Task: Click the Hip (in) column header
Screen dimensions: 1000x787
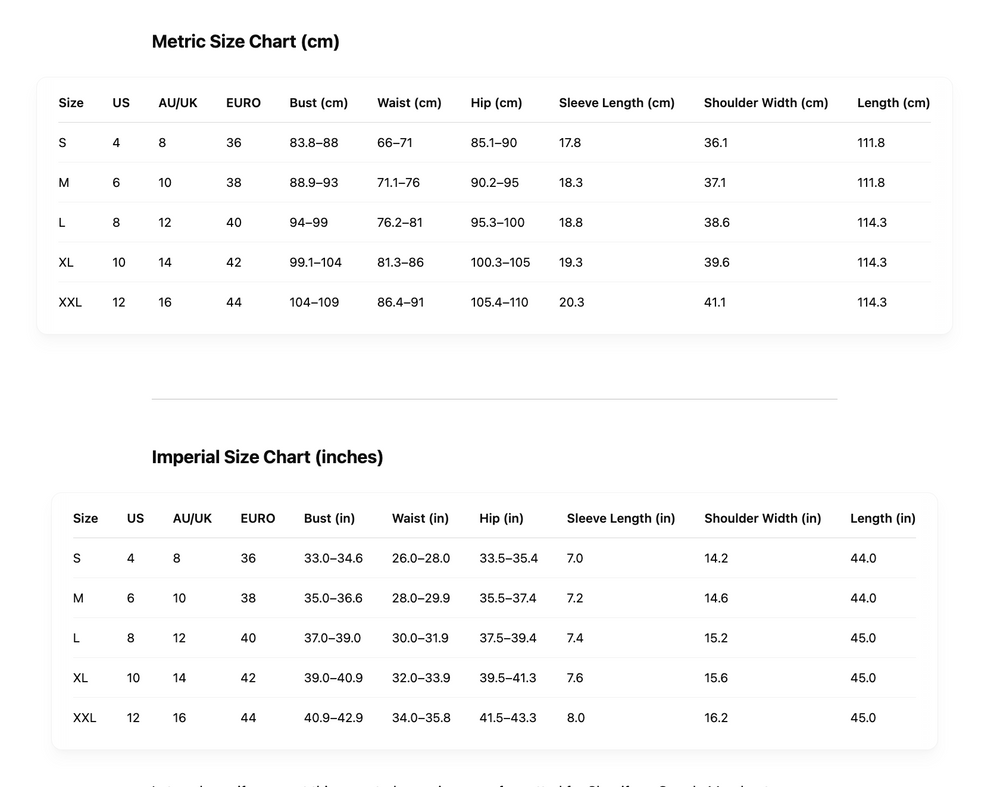Action: [501, 518]
